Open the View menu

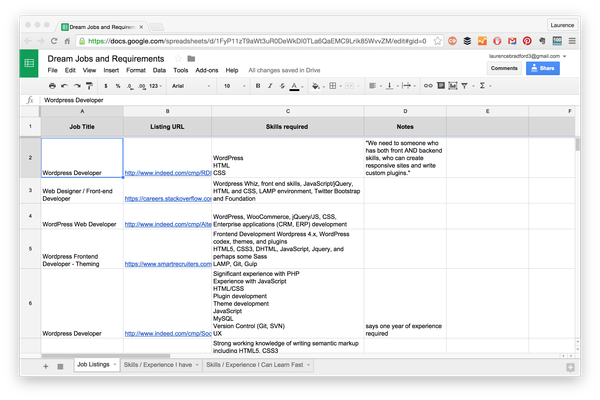point(89,70)
